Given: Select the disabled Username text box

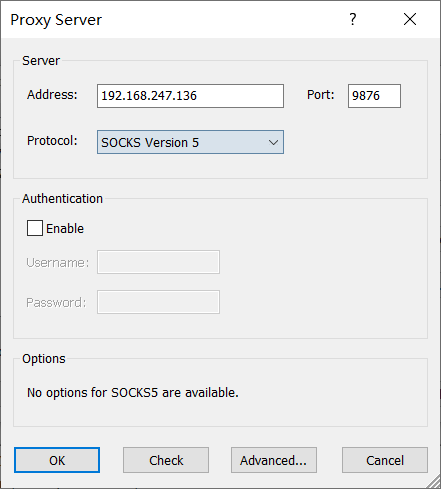Looking at the screenshot, I should pos(158,262).
